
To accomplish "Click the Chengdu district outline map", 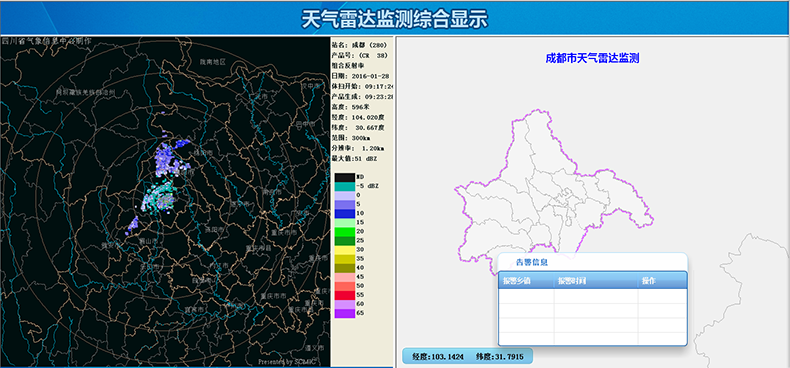I will pos(553,192).
